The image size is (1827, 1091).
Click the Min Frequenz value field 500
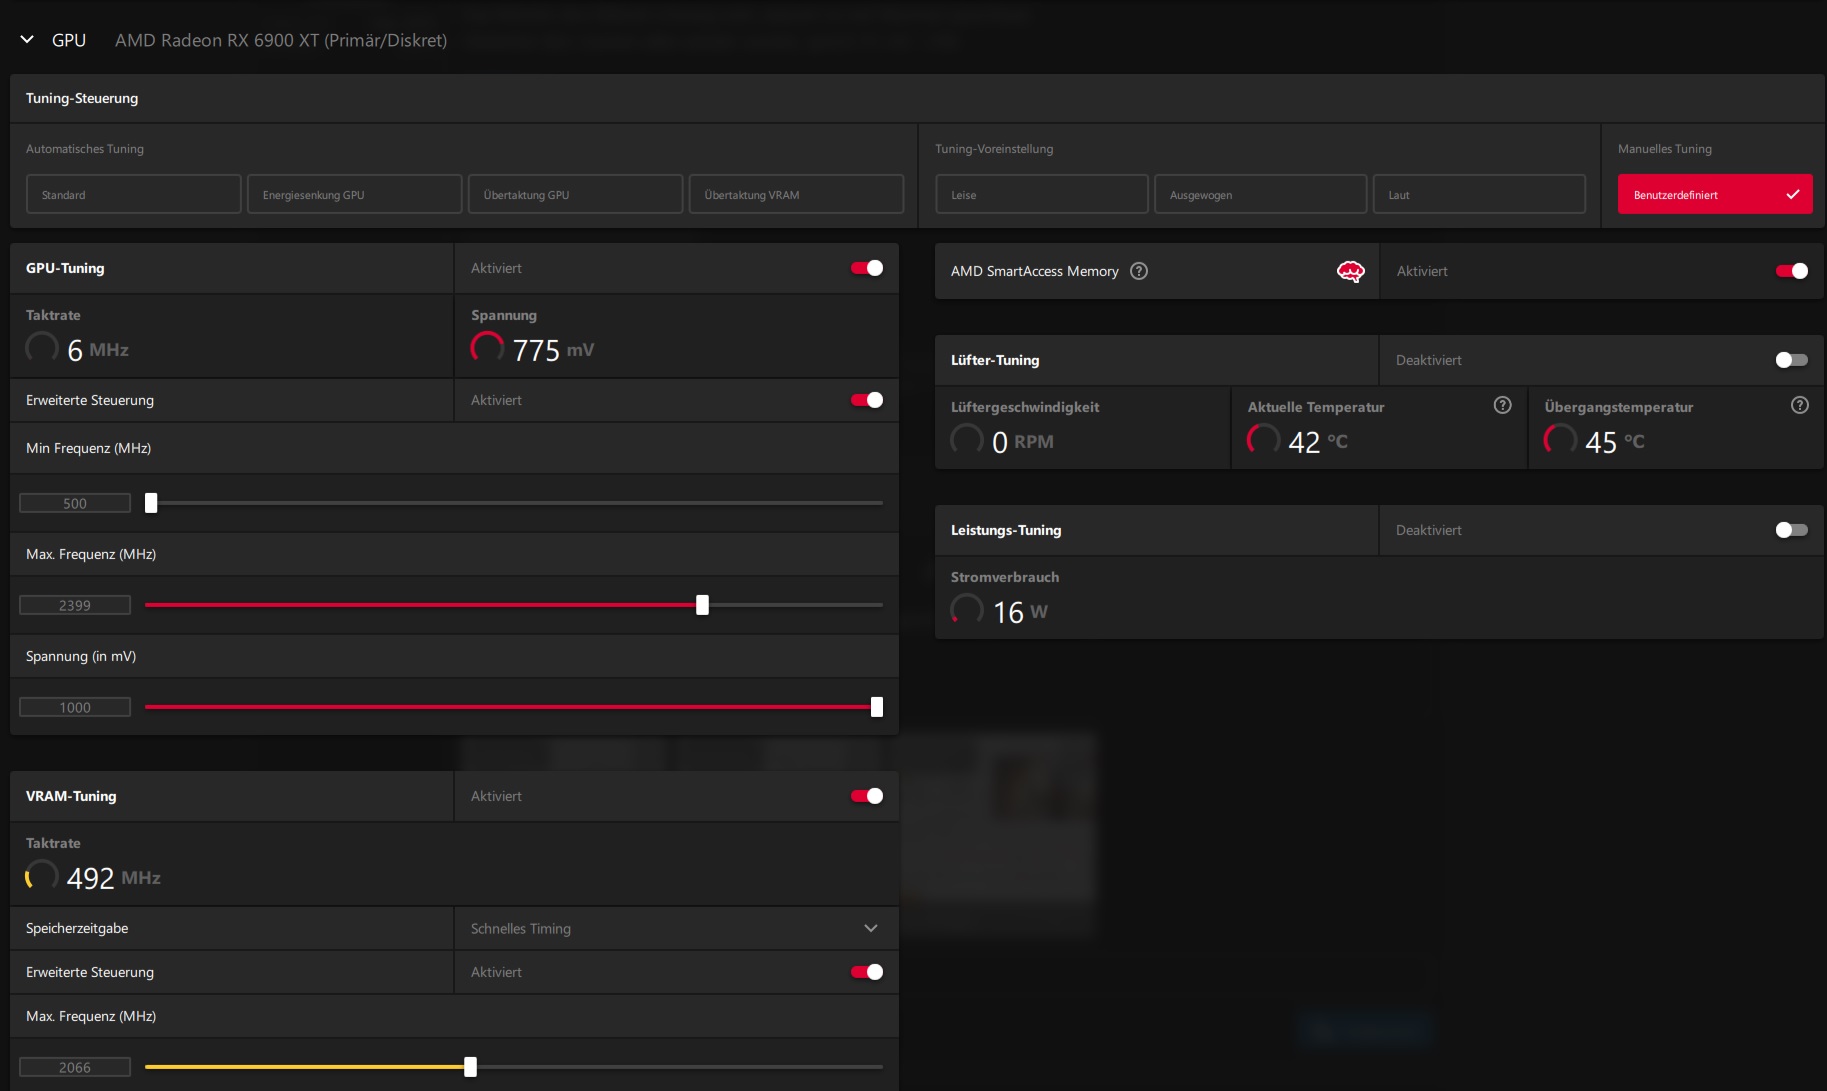(x=75, y=503)
